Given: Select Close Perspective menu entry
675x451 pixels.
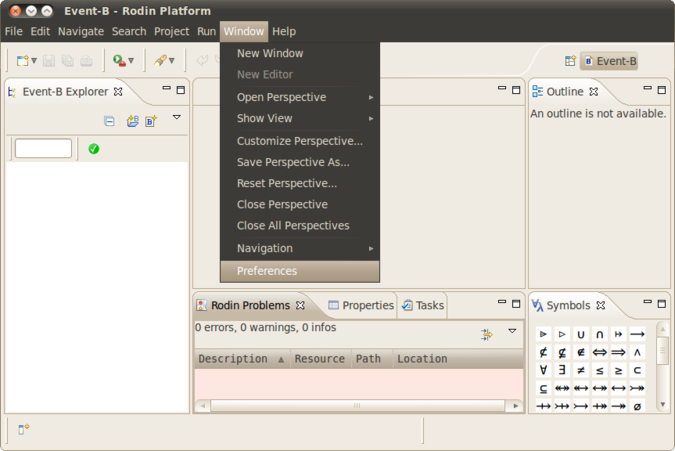Looking at the screenshot, I should (x=300, y=204).
